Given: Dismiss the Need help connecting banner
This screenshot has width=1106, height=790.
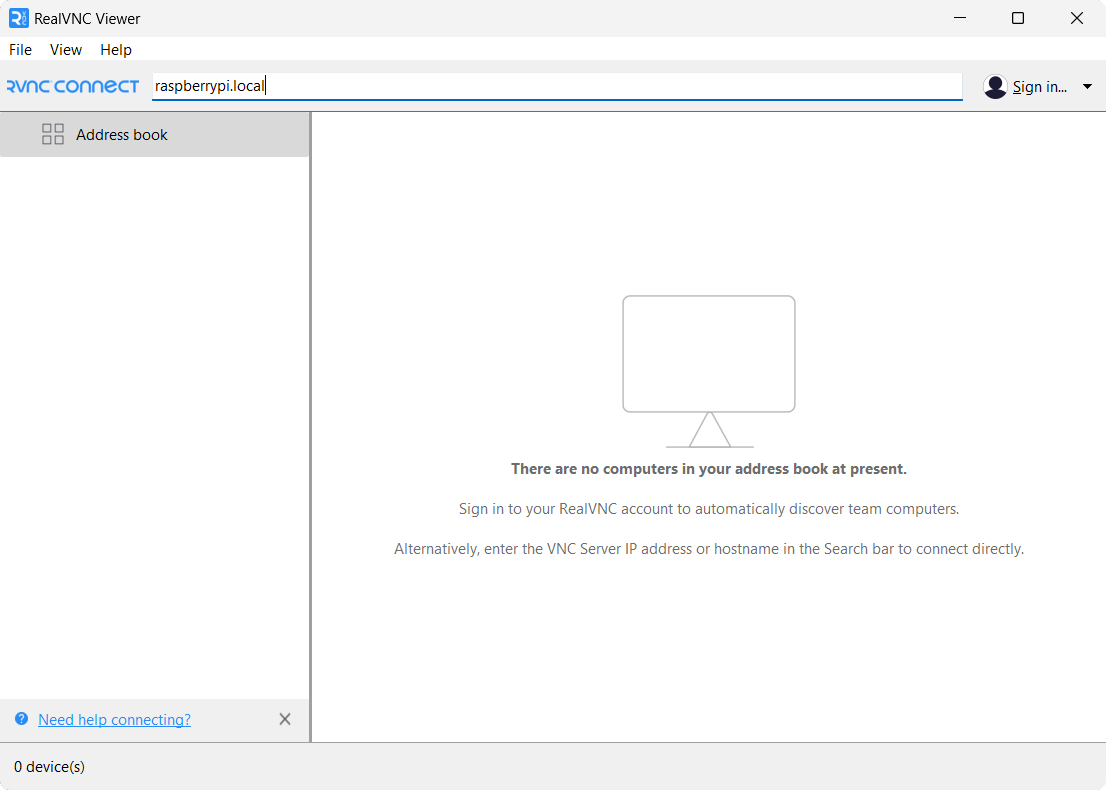Looking at the screenshot, I should click(284, 719).
